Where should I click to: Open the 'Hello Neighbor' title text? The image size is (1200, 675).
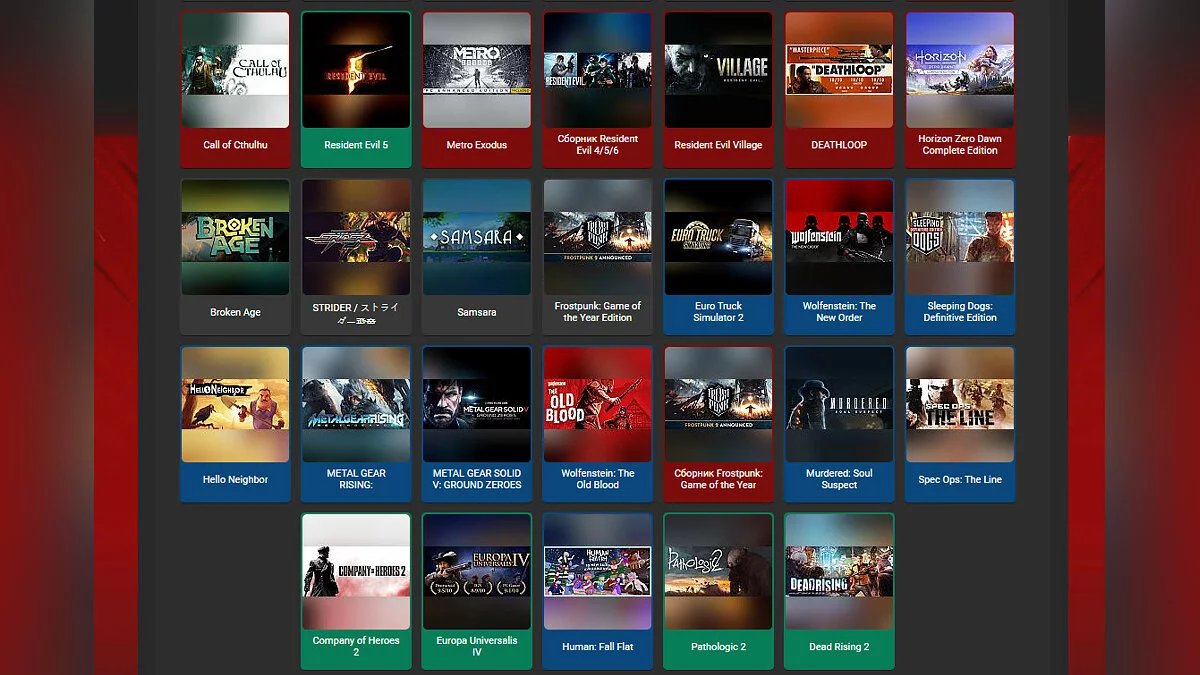[x=235, y=479]
